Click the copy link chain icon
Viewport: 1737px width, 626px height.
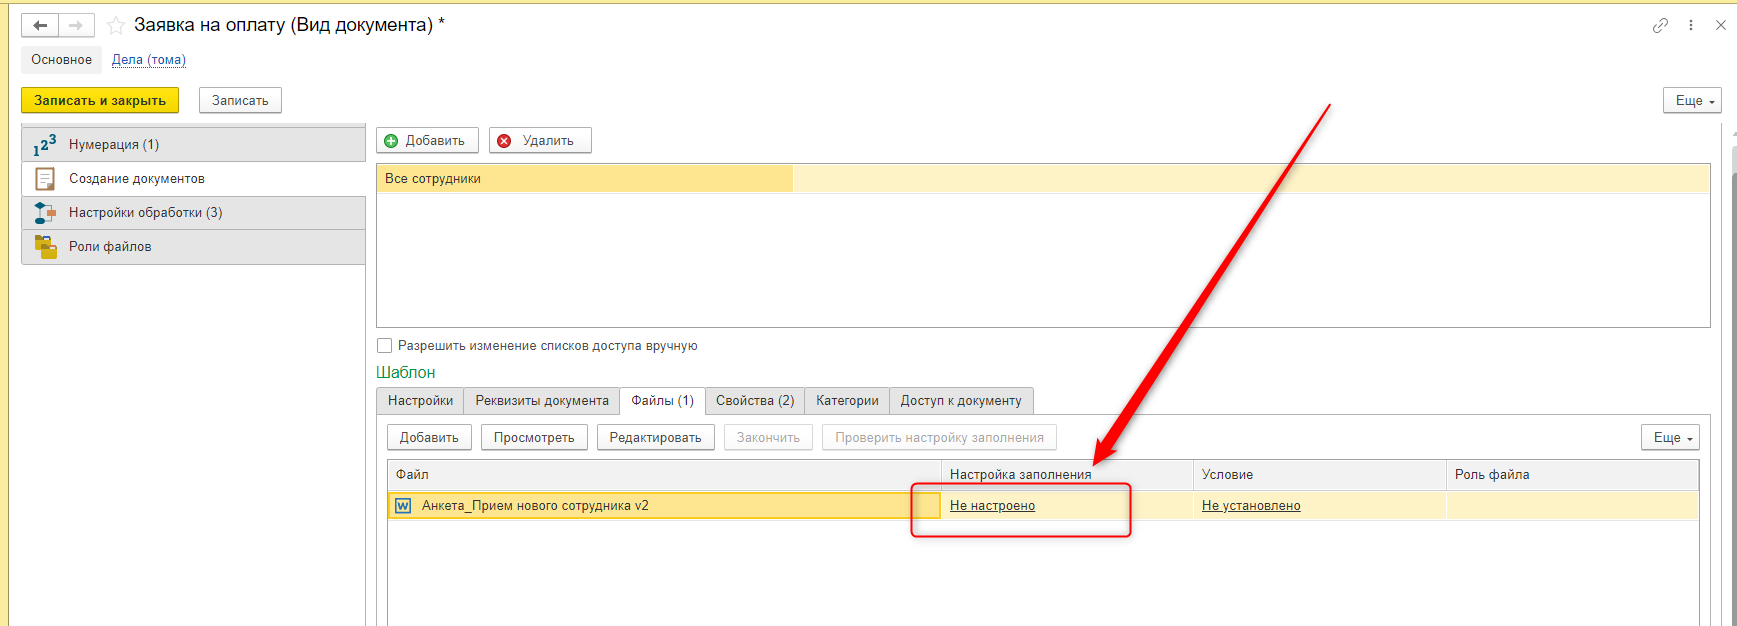[1660, 25]
